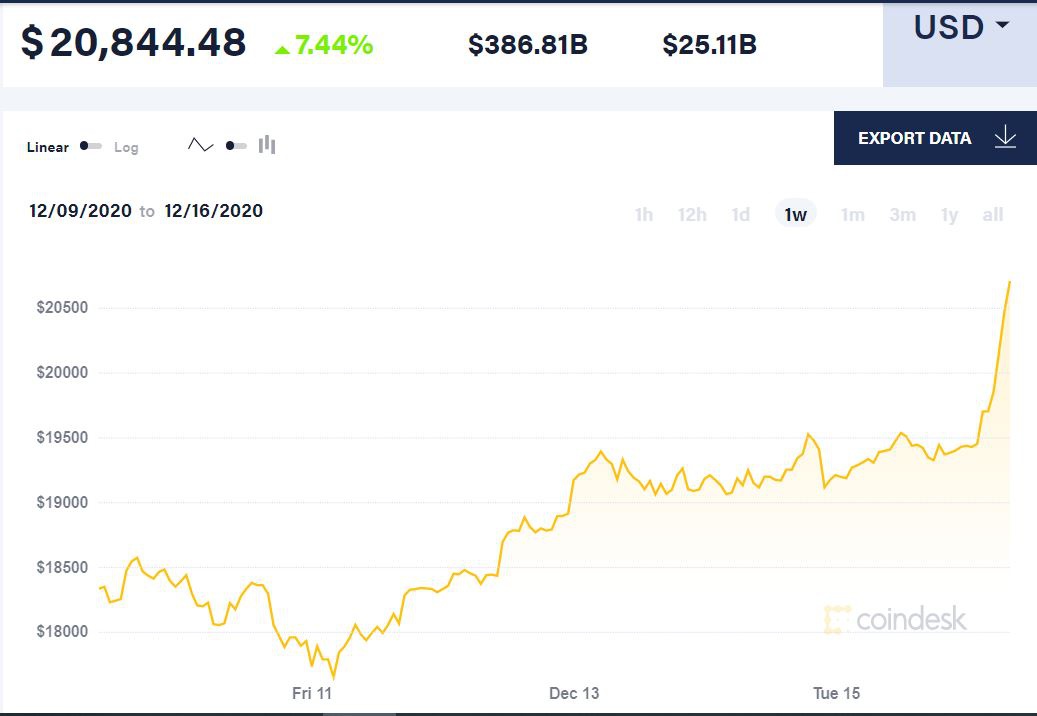The width and height of the screenshot is (1037, 716).
Task: Select the 1h time range
Action: click(644, 214)
